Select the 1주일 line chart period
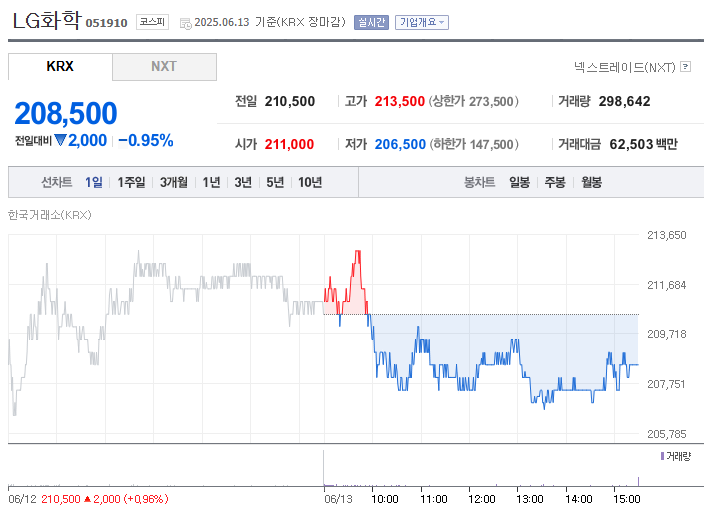This screenshot has height=522, width=704. coord(131,182)
